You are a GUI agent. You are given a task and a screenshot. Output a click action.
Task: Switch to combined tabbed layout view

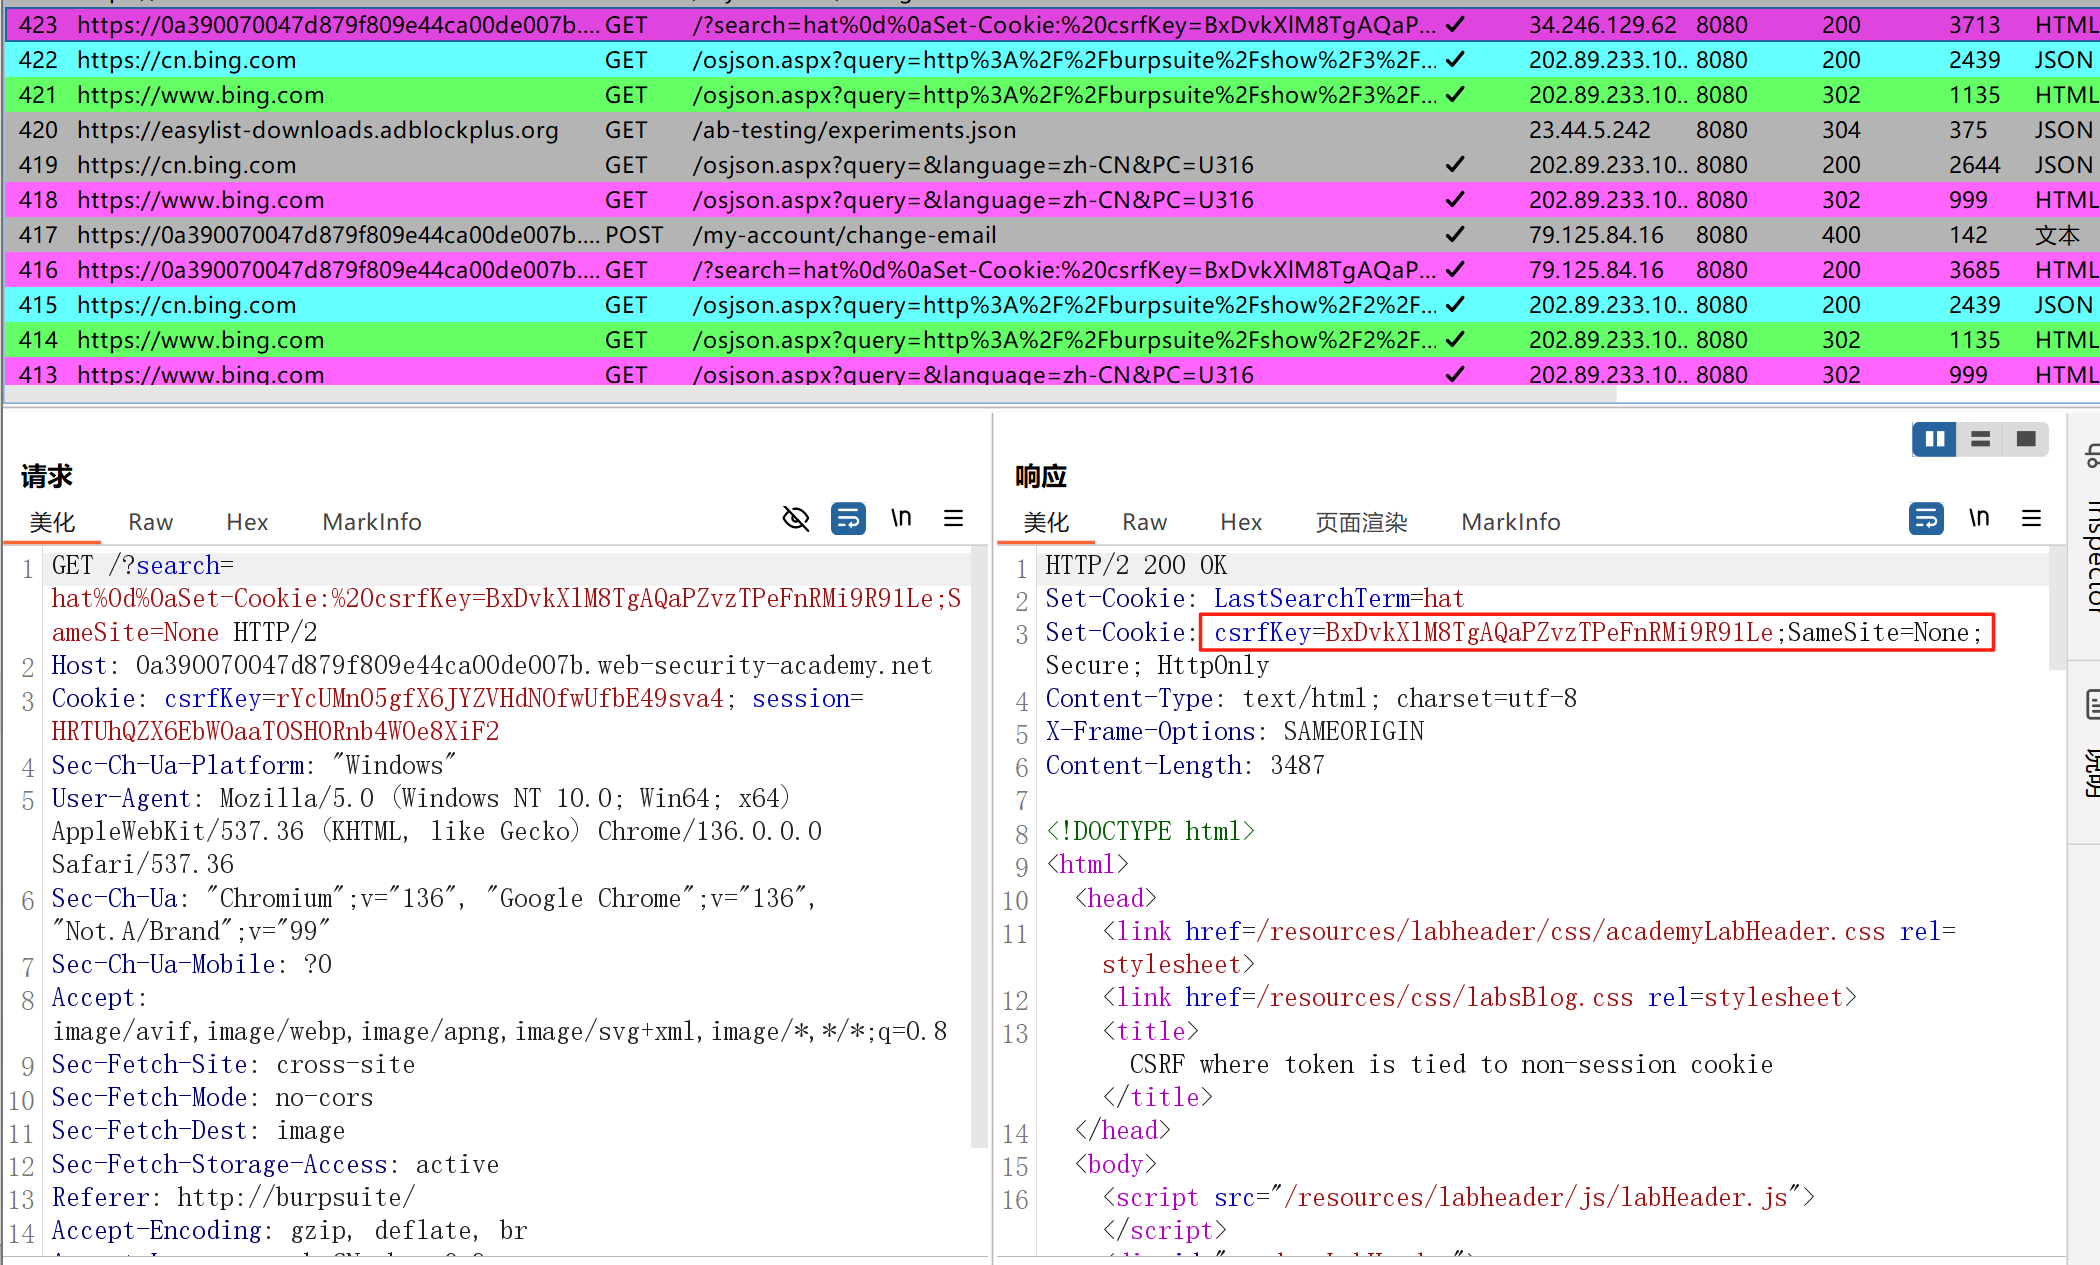coord(2026,439)
